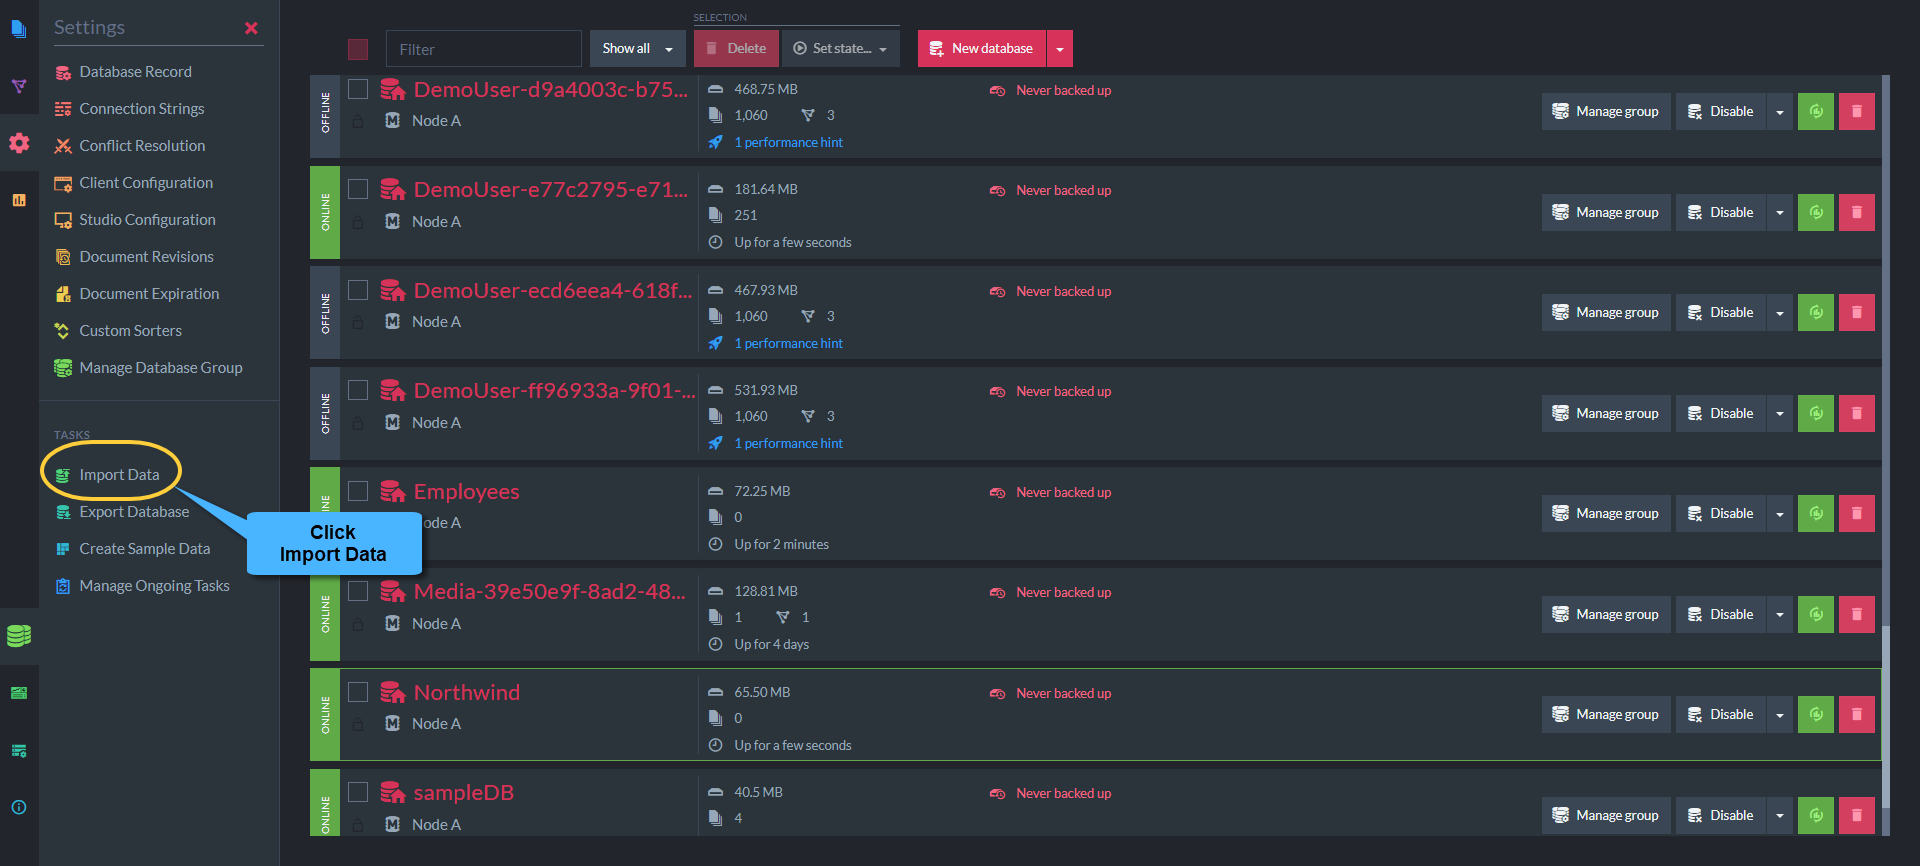
Task: Check the sampleDB database checkbox
Action: coord(358,792)
